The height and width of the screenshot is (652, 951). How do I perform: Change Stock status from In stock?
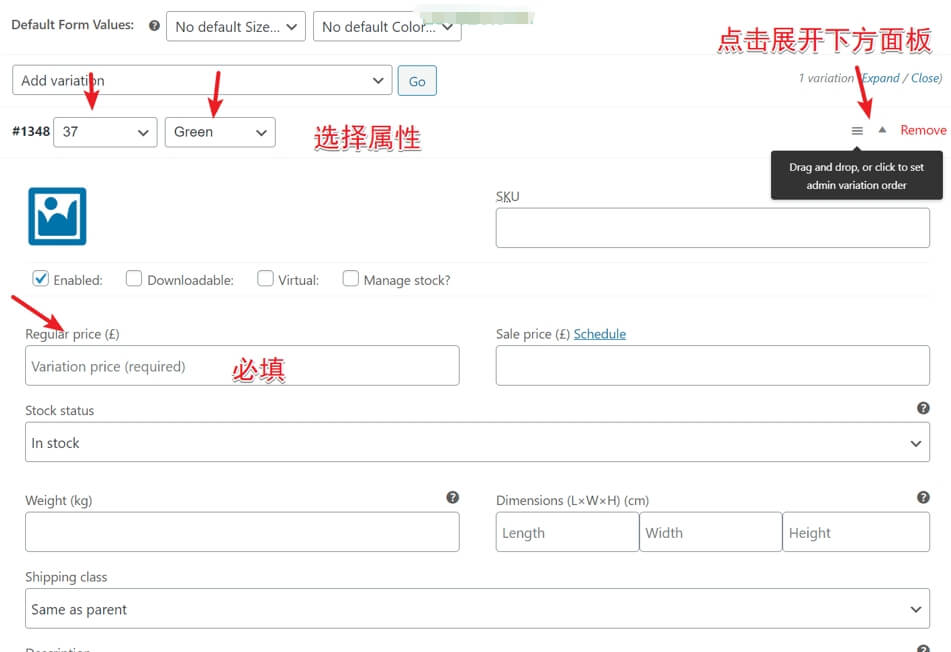coord(477,442)
